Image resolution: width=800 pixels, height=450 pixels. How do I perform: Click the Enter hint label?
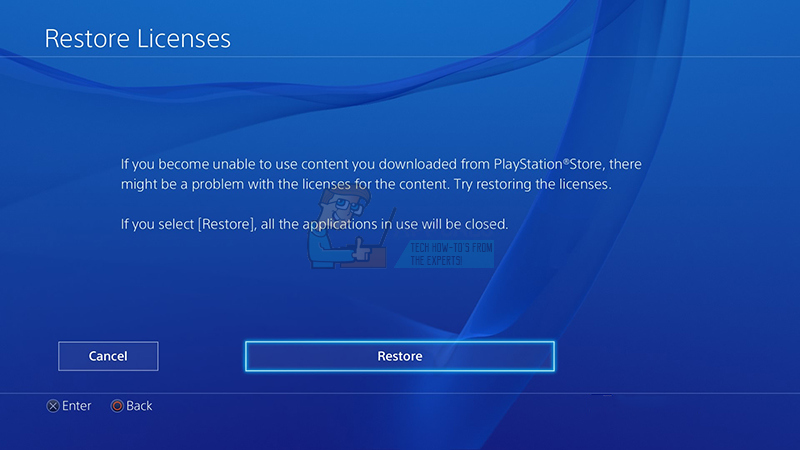(77, 406)
